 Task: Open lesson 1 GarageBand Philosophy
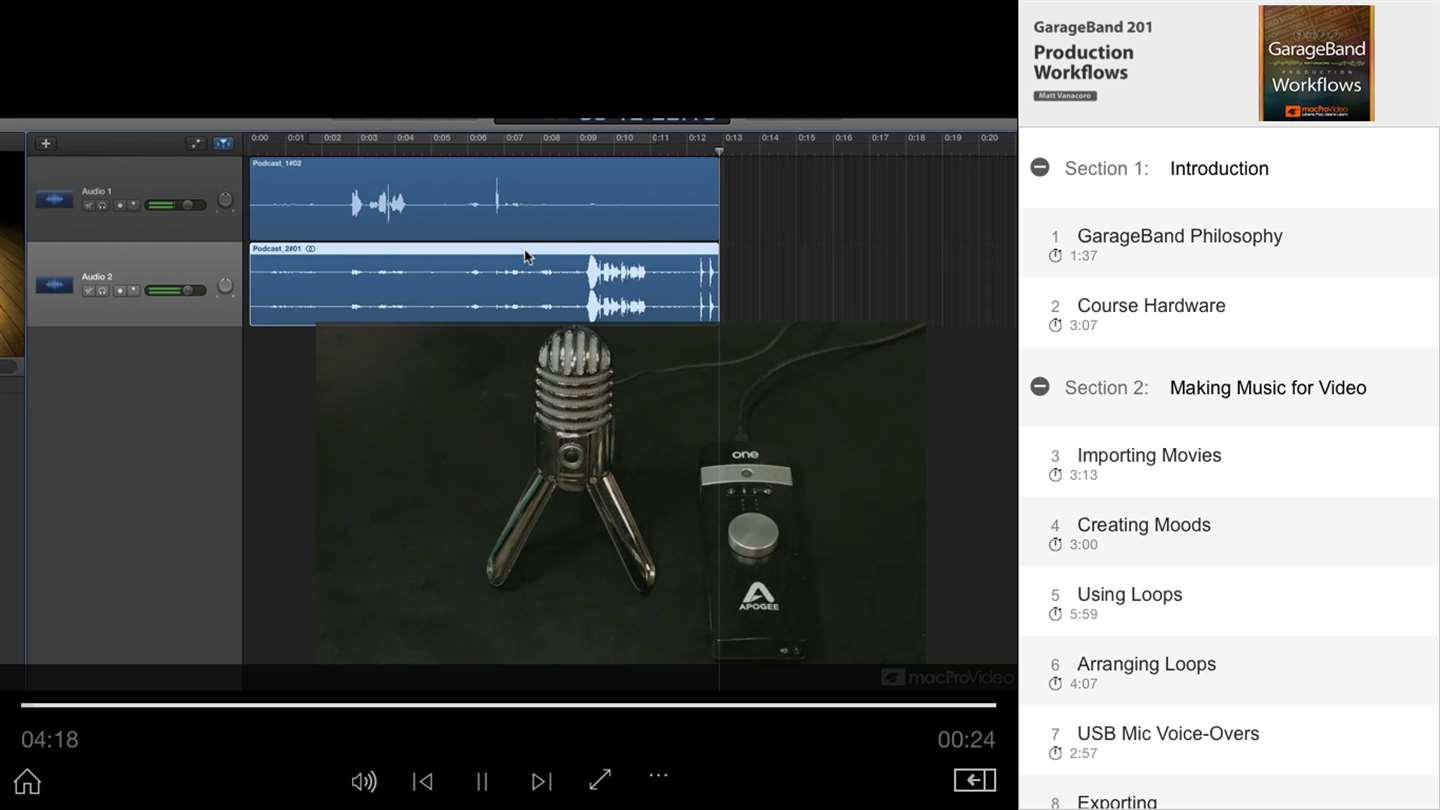pyautogui.click(x=1229, y=243)
